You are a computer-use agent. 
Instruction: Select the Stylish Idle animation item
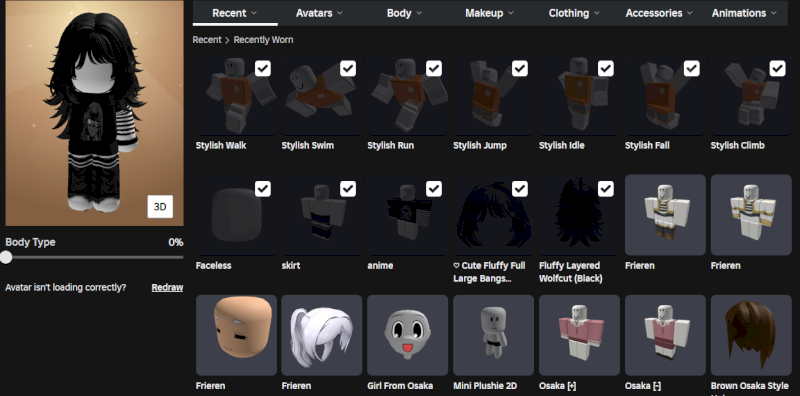point(580,95)
